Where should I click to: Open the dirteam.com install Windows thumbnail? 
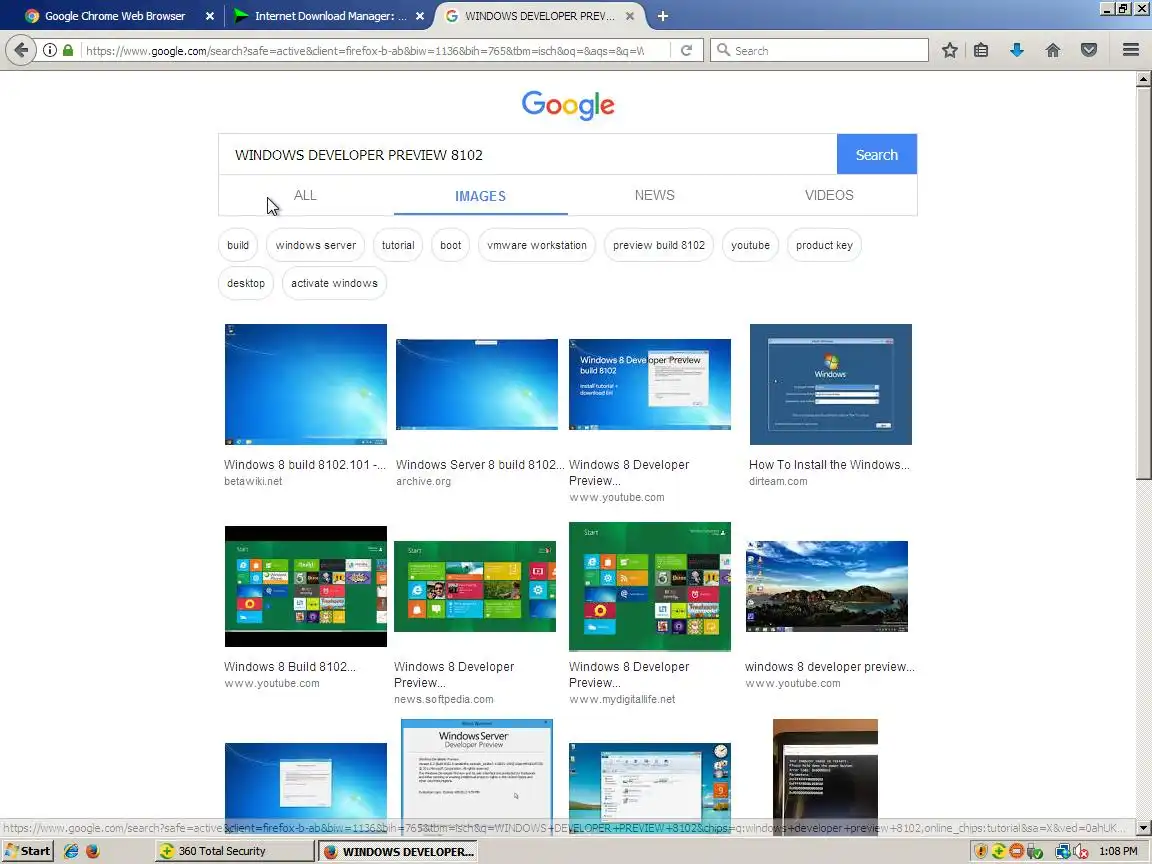(831, 384)
